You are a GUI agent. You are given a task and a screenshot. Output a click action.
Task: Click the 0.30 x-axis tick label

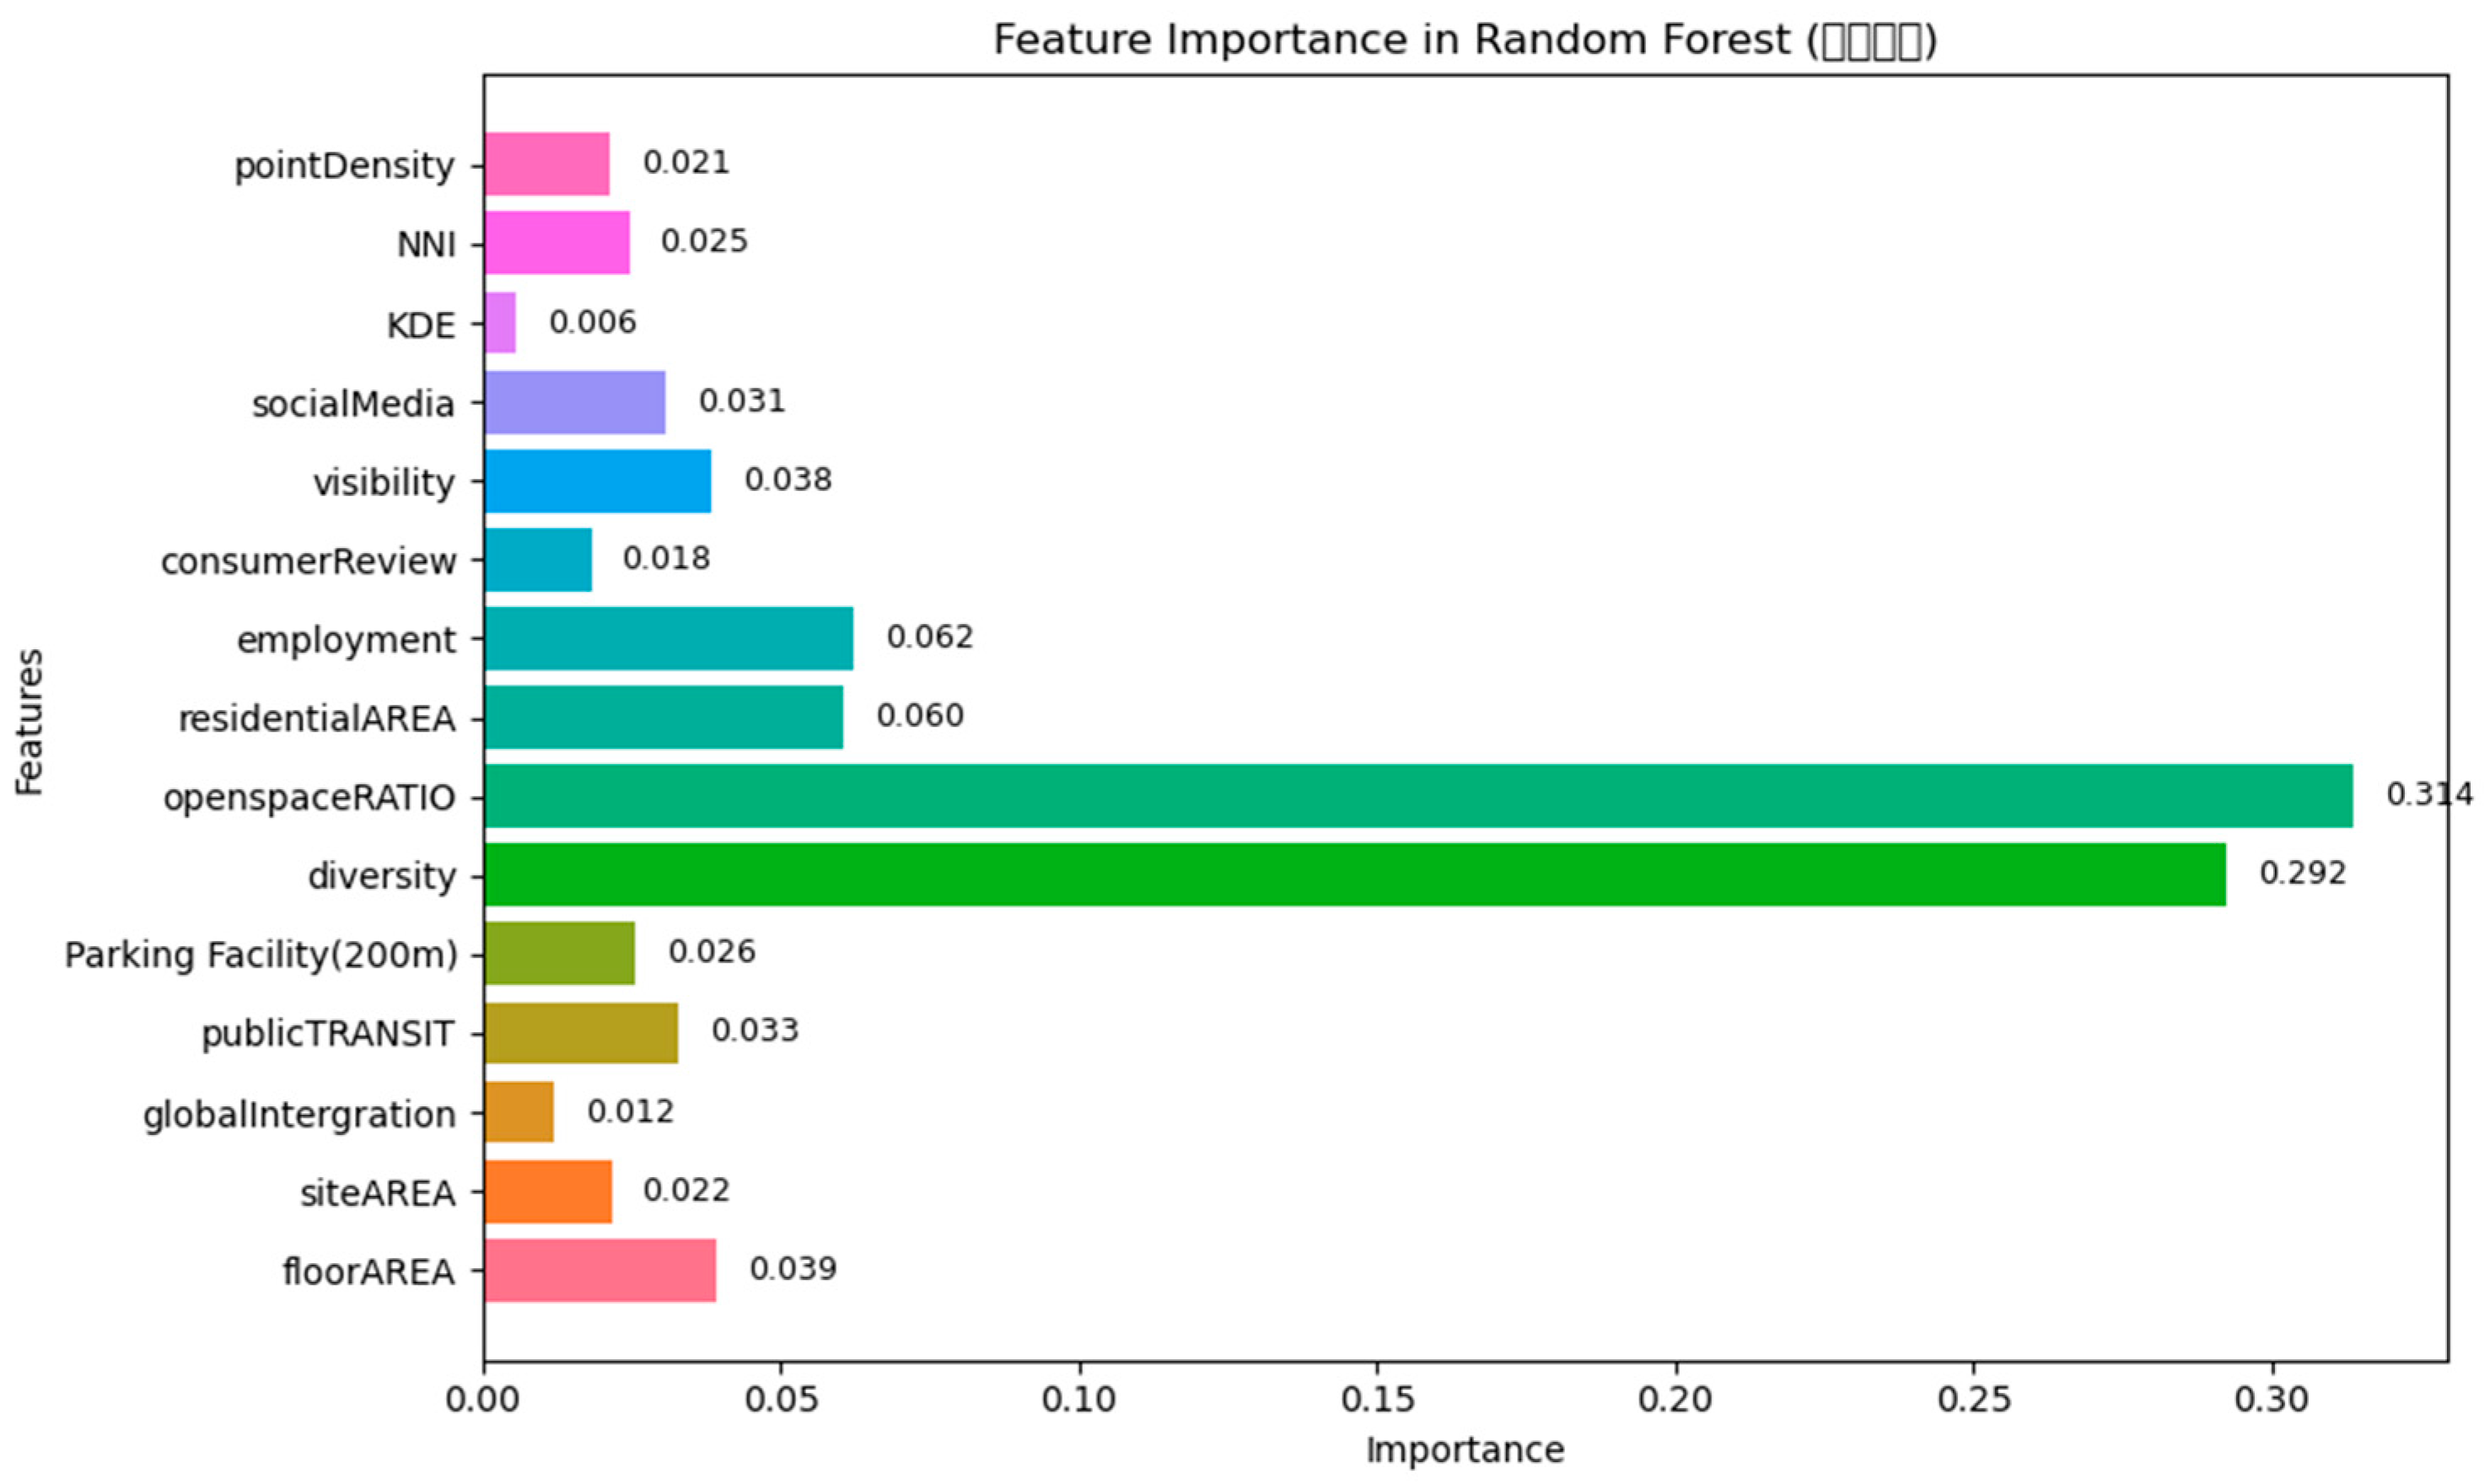[x=2272, y=1400]
